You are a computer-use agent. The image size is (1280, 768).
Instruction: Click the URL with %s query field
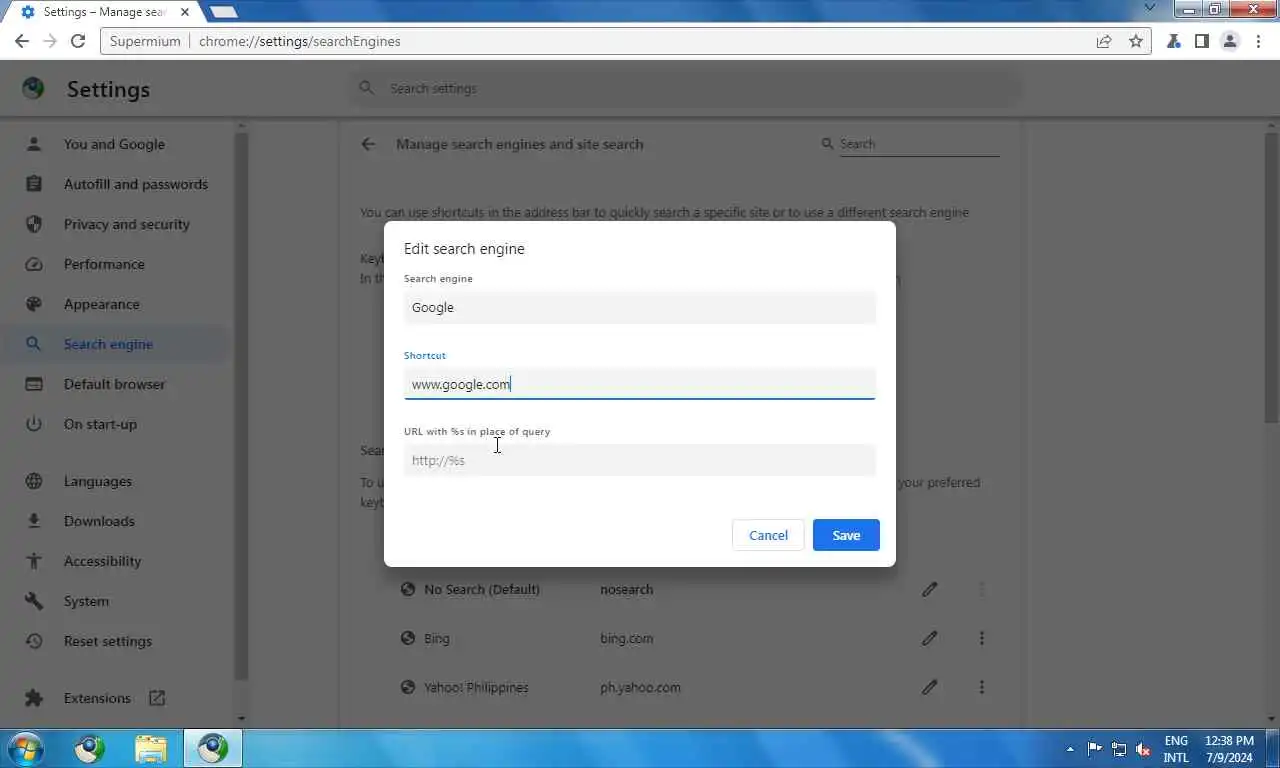tap(640, 460)
